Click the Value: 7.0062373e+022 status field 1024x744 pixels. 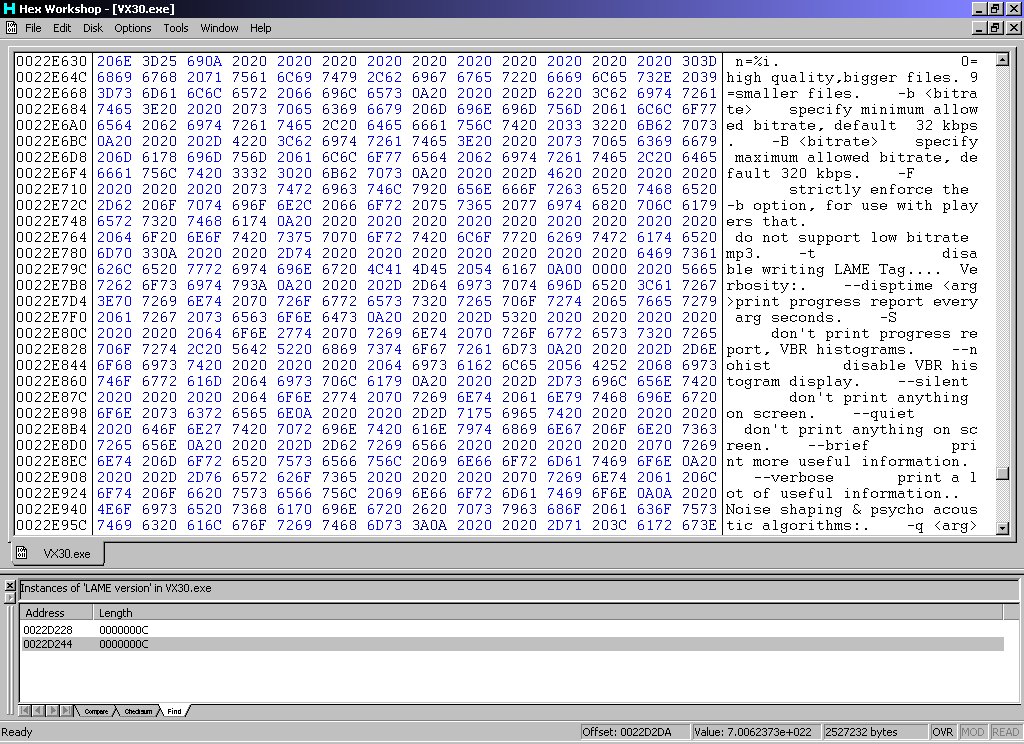(x=755, y=732)
